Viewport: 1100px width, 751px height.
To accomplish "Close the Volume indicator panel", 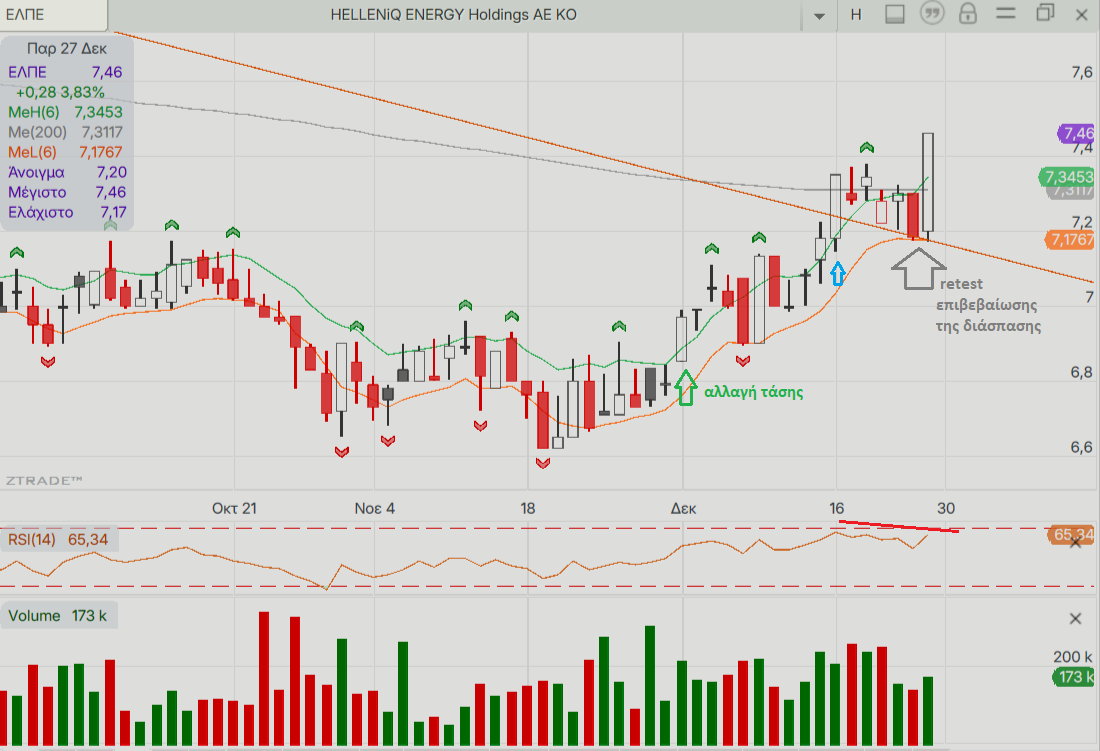I will click(x=1075, y=618).
